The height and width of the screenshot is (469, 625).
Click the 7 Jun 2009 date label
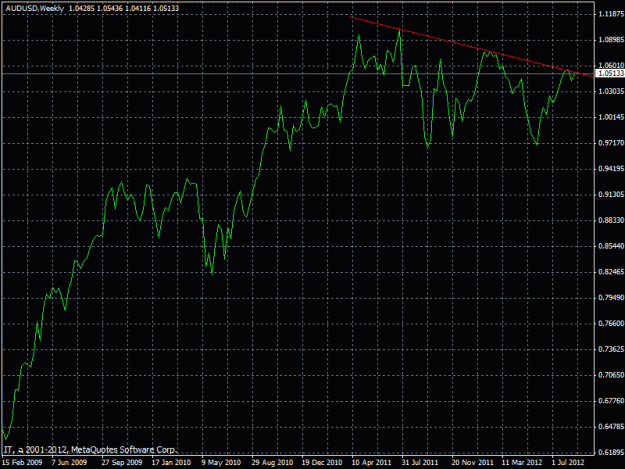pos(69,462)
